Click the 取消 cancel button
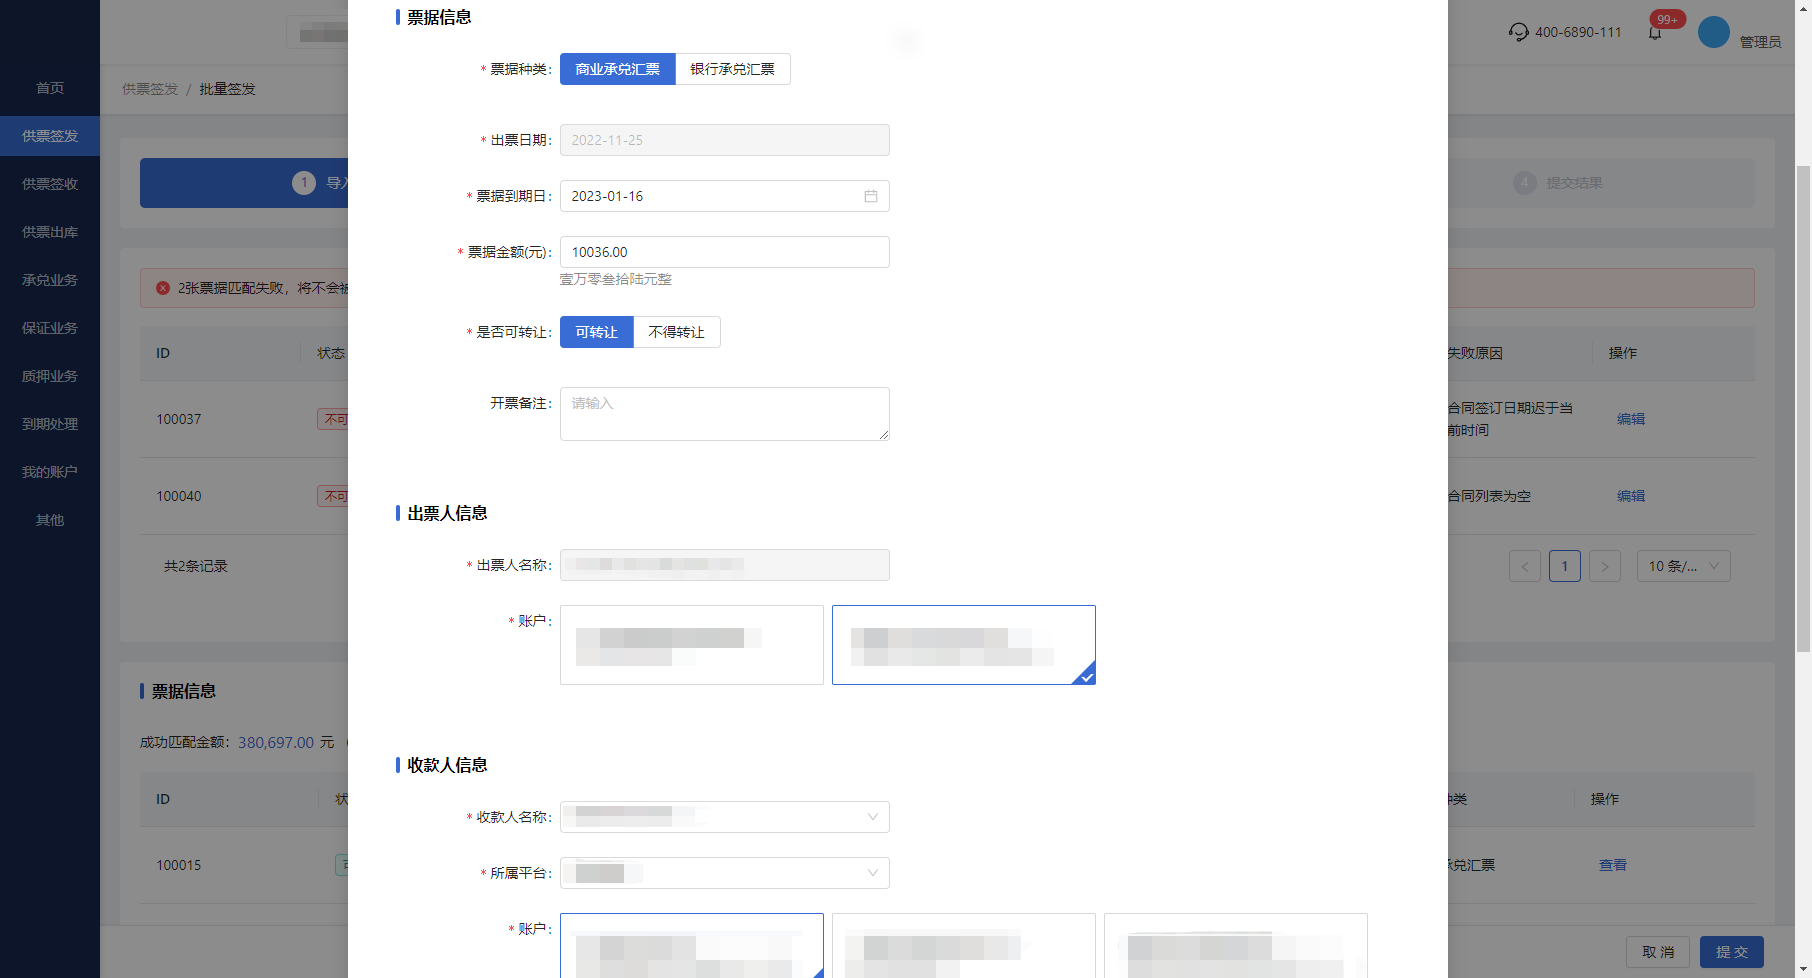Viewport: 1812px width, 978px height. tap(1657, 952)
